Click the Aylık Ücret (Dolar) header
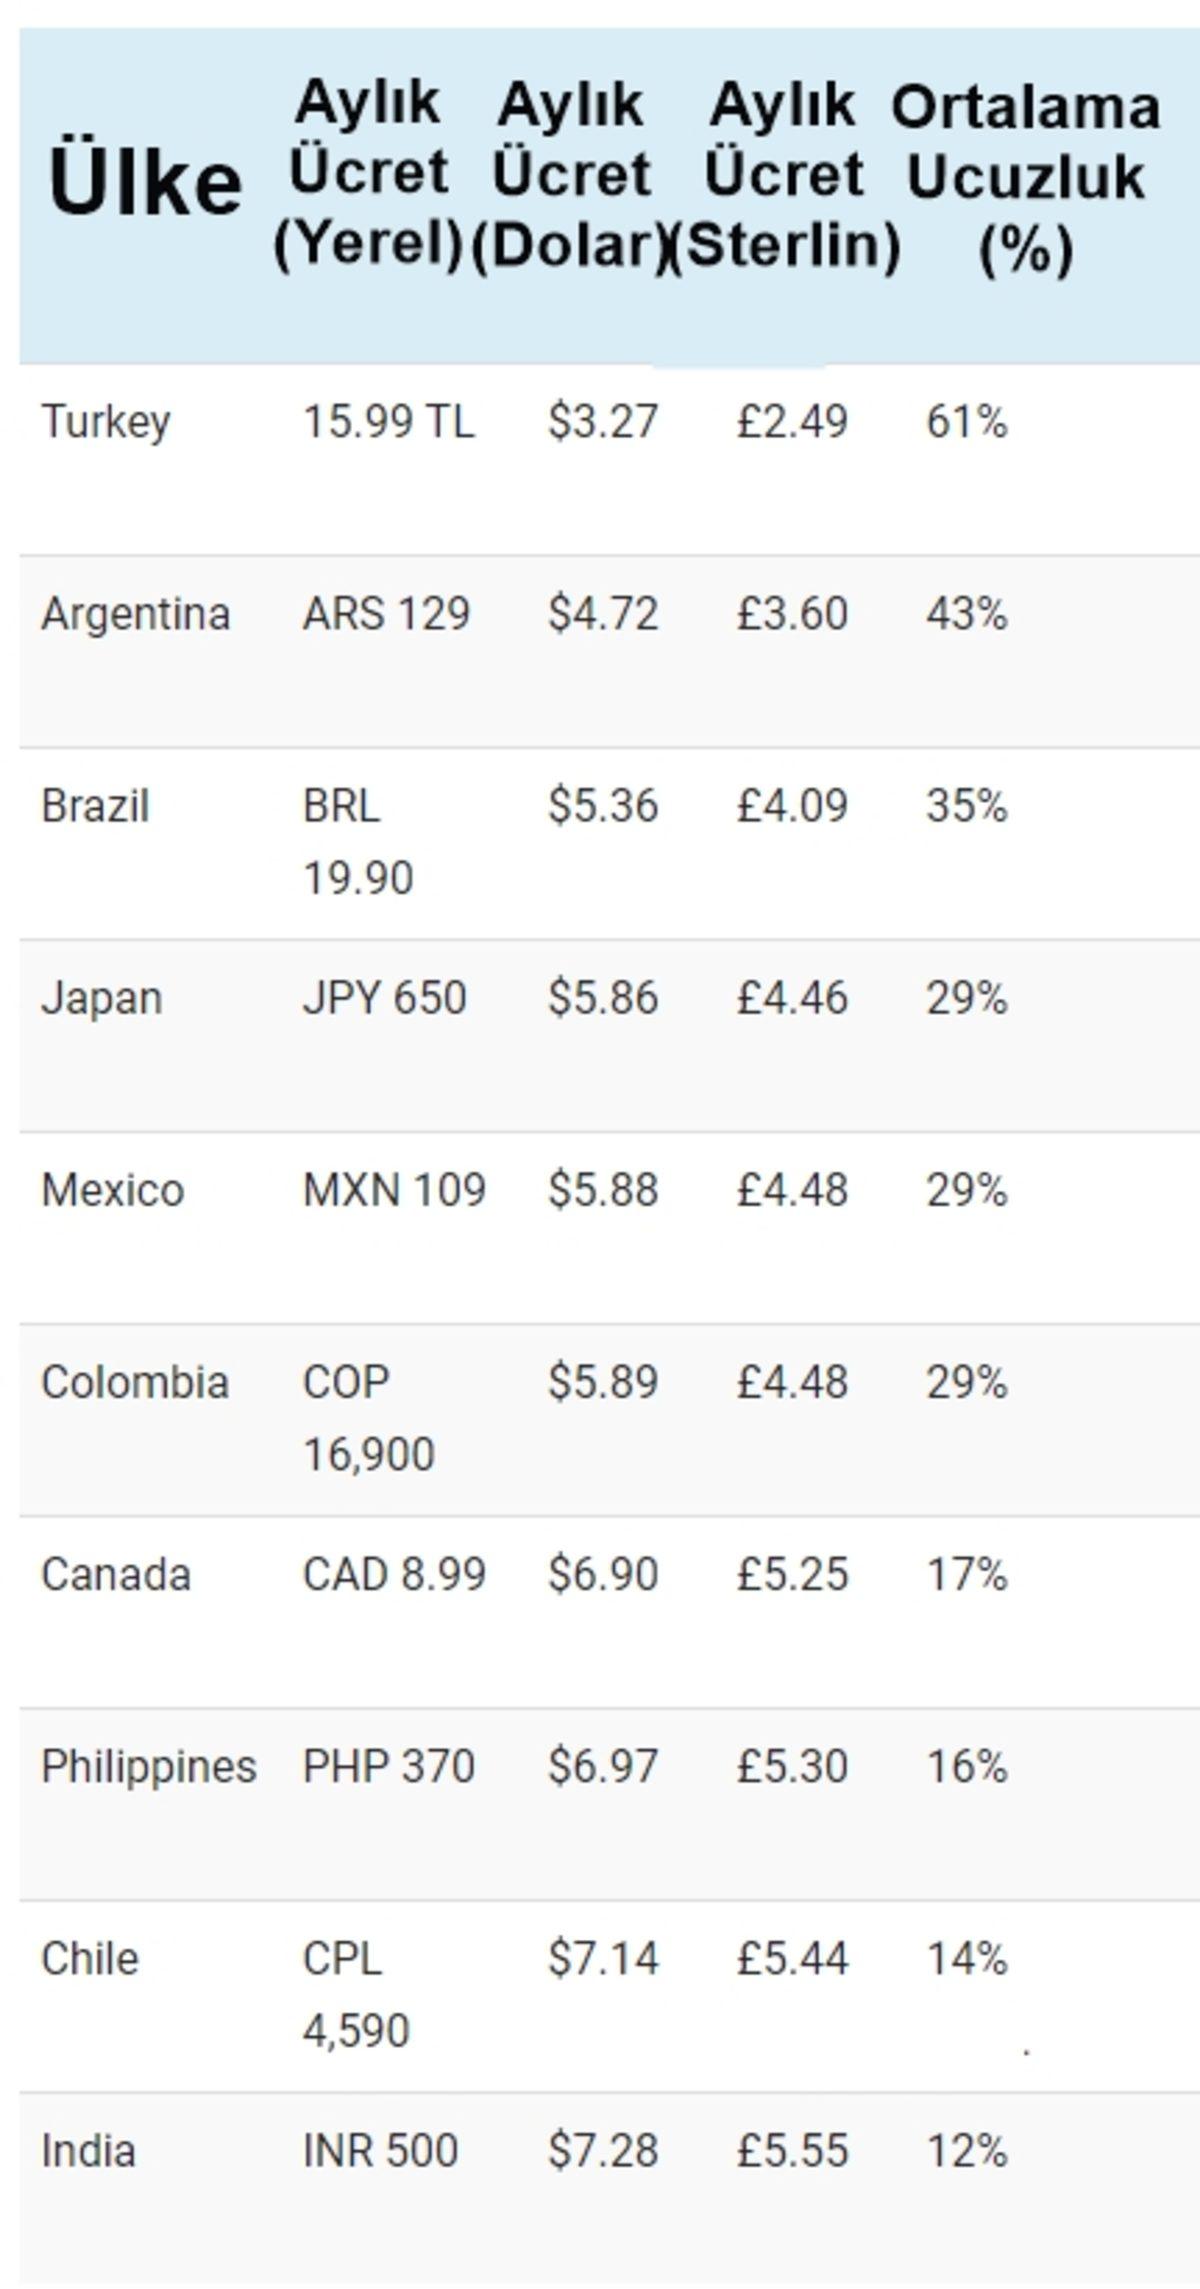Screen dimensions: 1200x2289 571,176
